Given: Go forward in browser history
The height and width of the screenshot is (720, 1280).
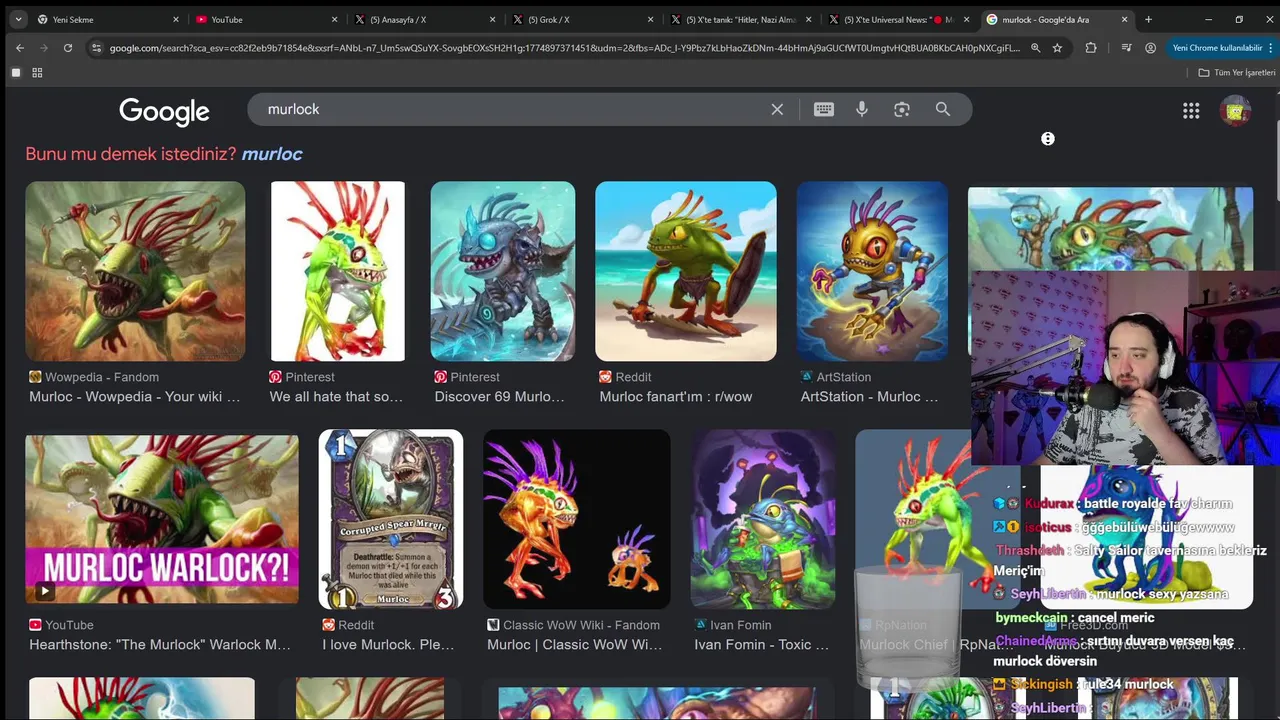Looking at the screenshot, I should [43, 47].
